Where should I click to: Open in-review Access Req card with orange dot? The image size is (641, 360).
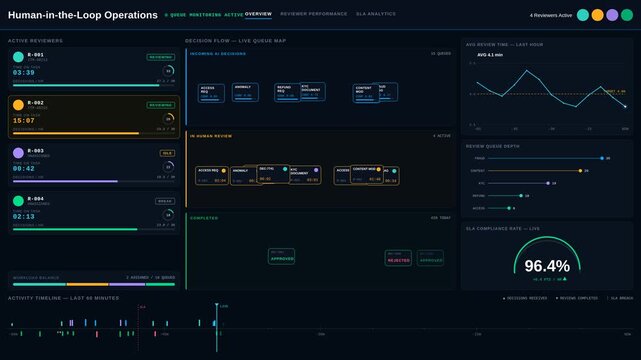[212, 176]
